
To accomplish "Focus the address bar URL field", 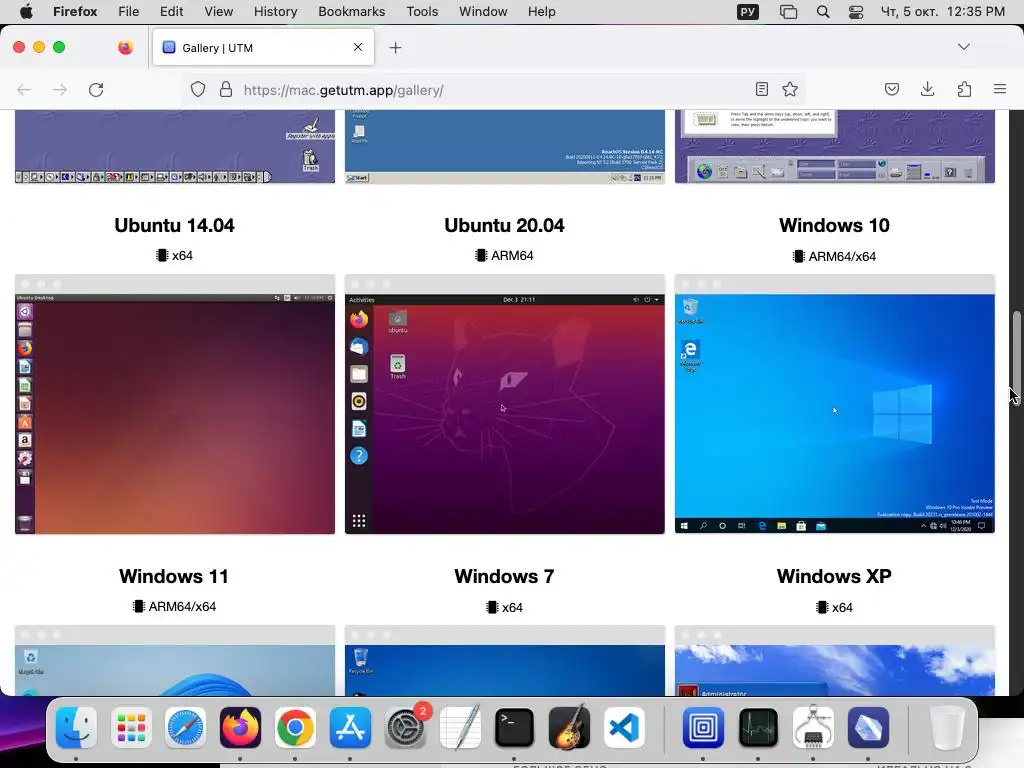I will 496,90.
